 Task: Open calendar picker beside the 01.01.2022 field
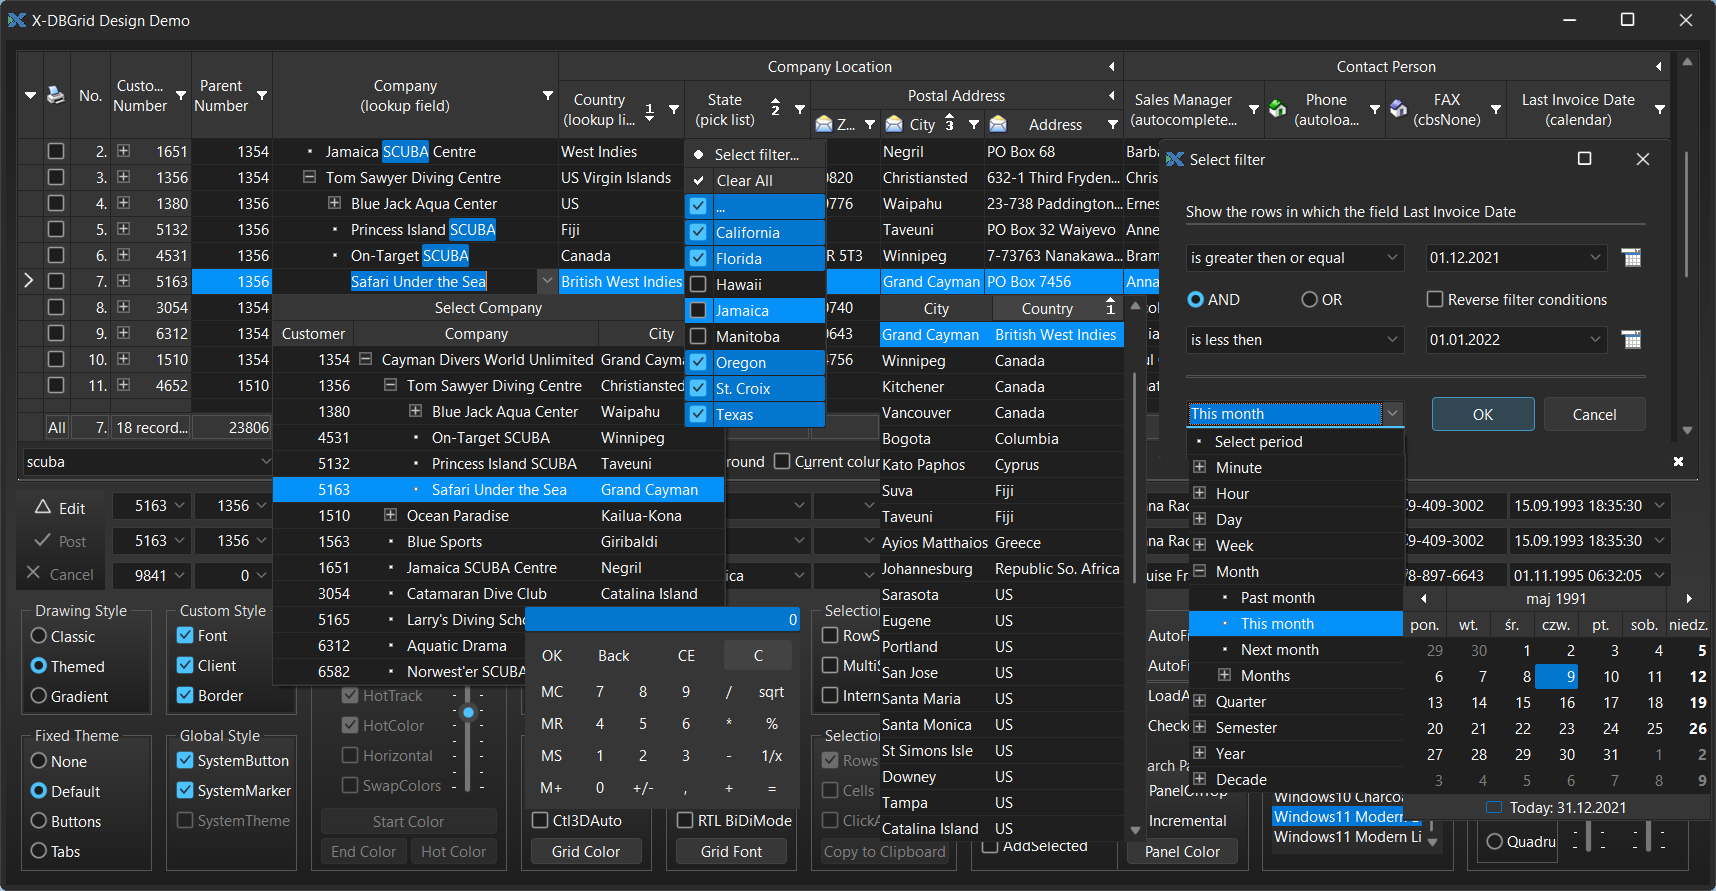tap(1631, 340)
